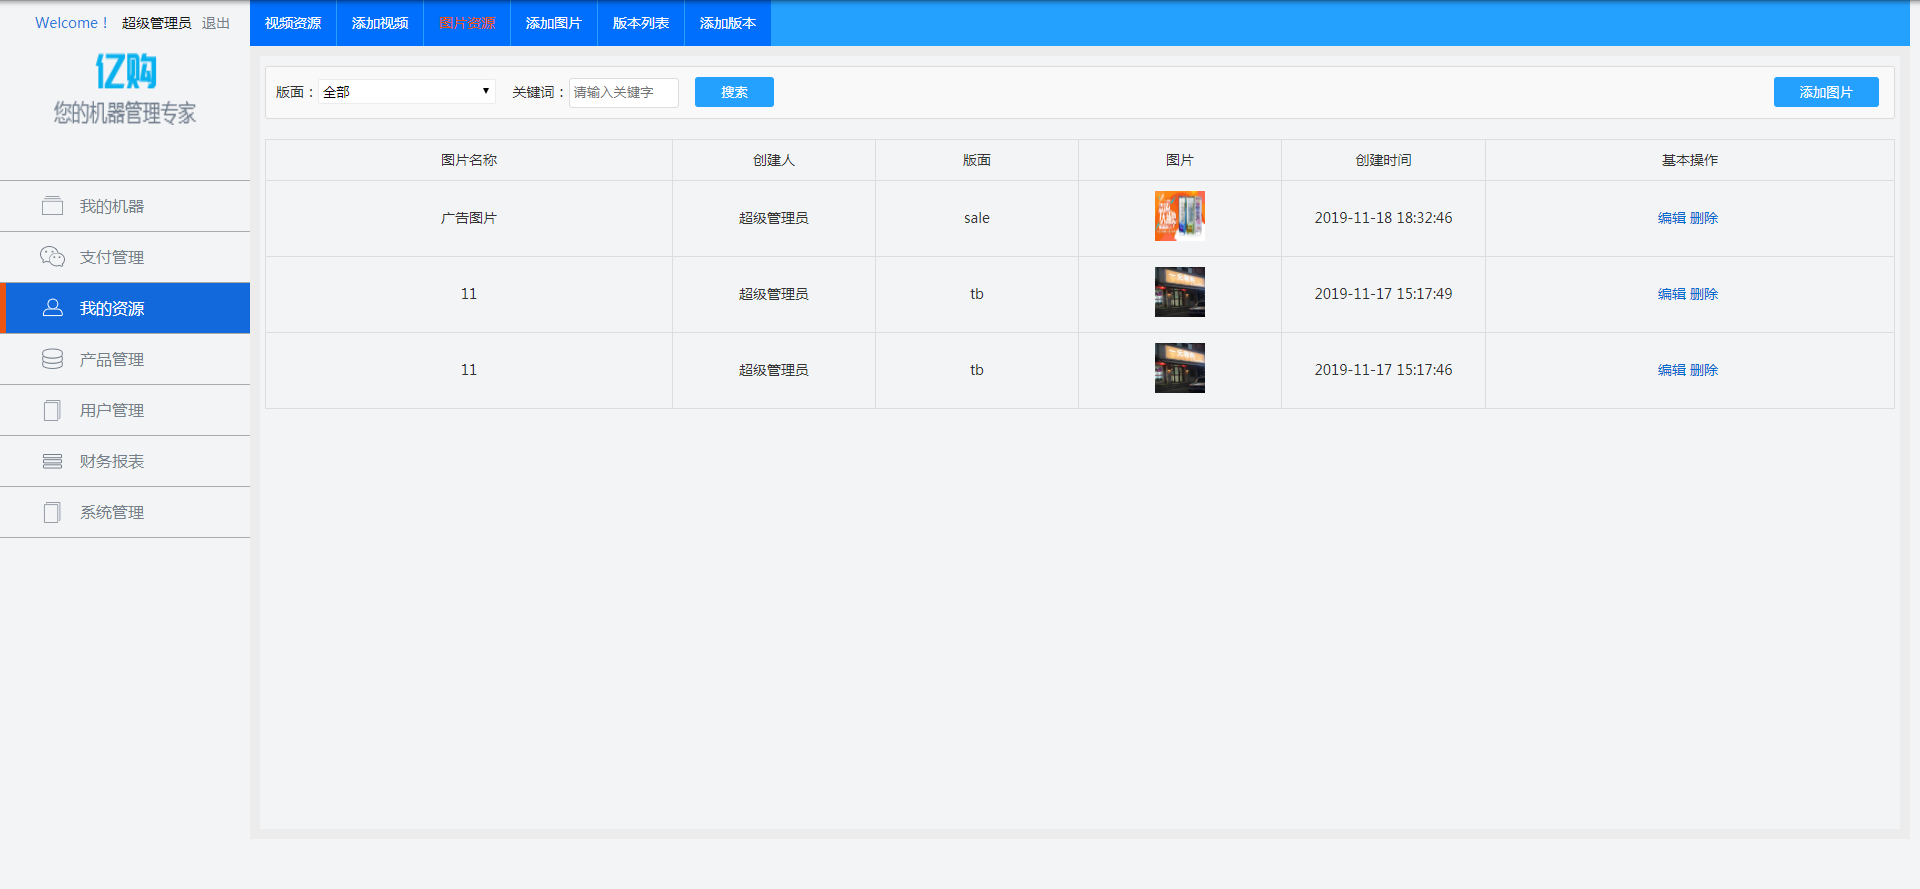This screenshot has width=1920, height=889.
Task: Click the 支付管理 WeChat-style icon
Action: coord(52,257)
